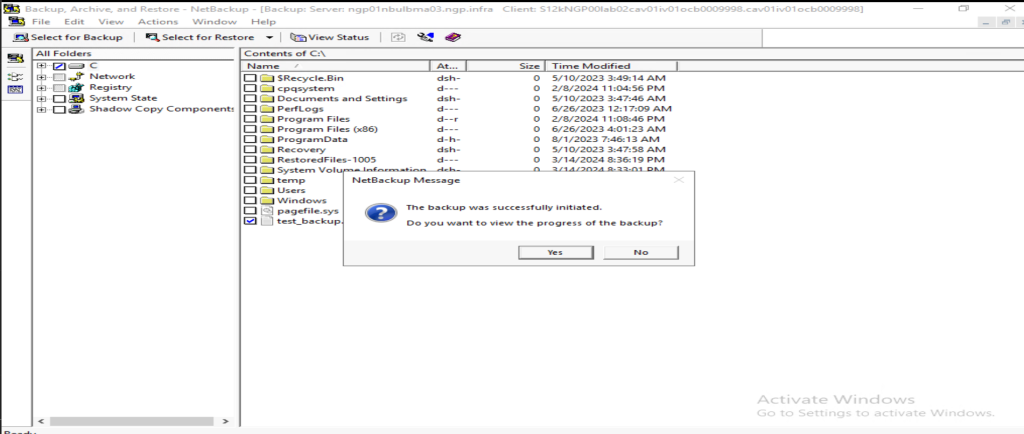Screen dimensions: 1024x434
Task: Click the refresh icon in the toolbar
Action: [x=398, y=37]
